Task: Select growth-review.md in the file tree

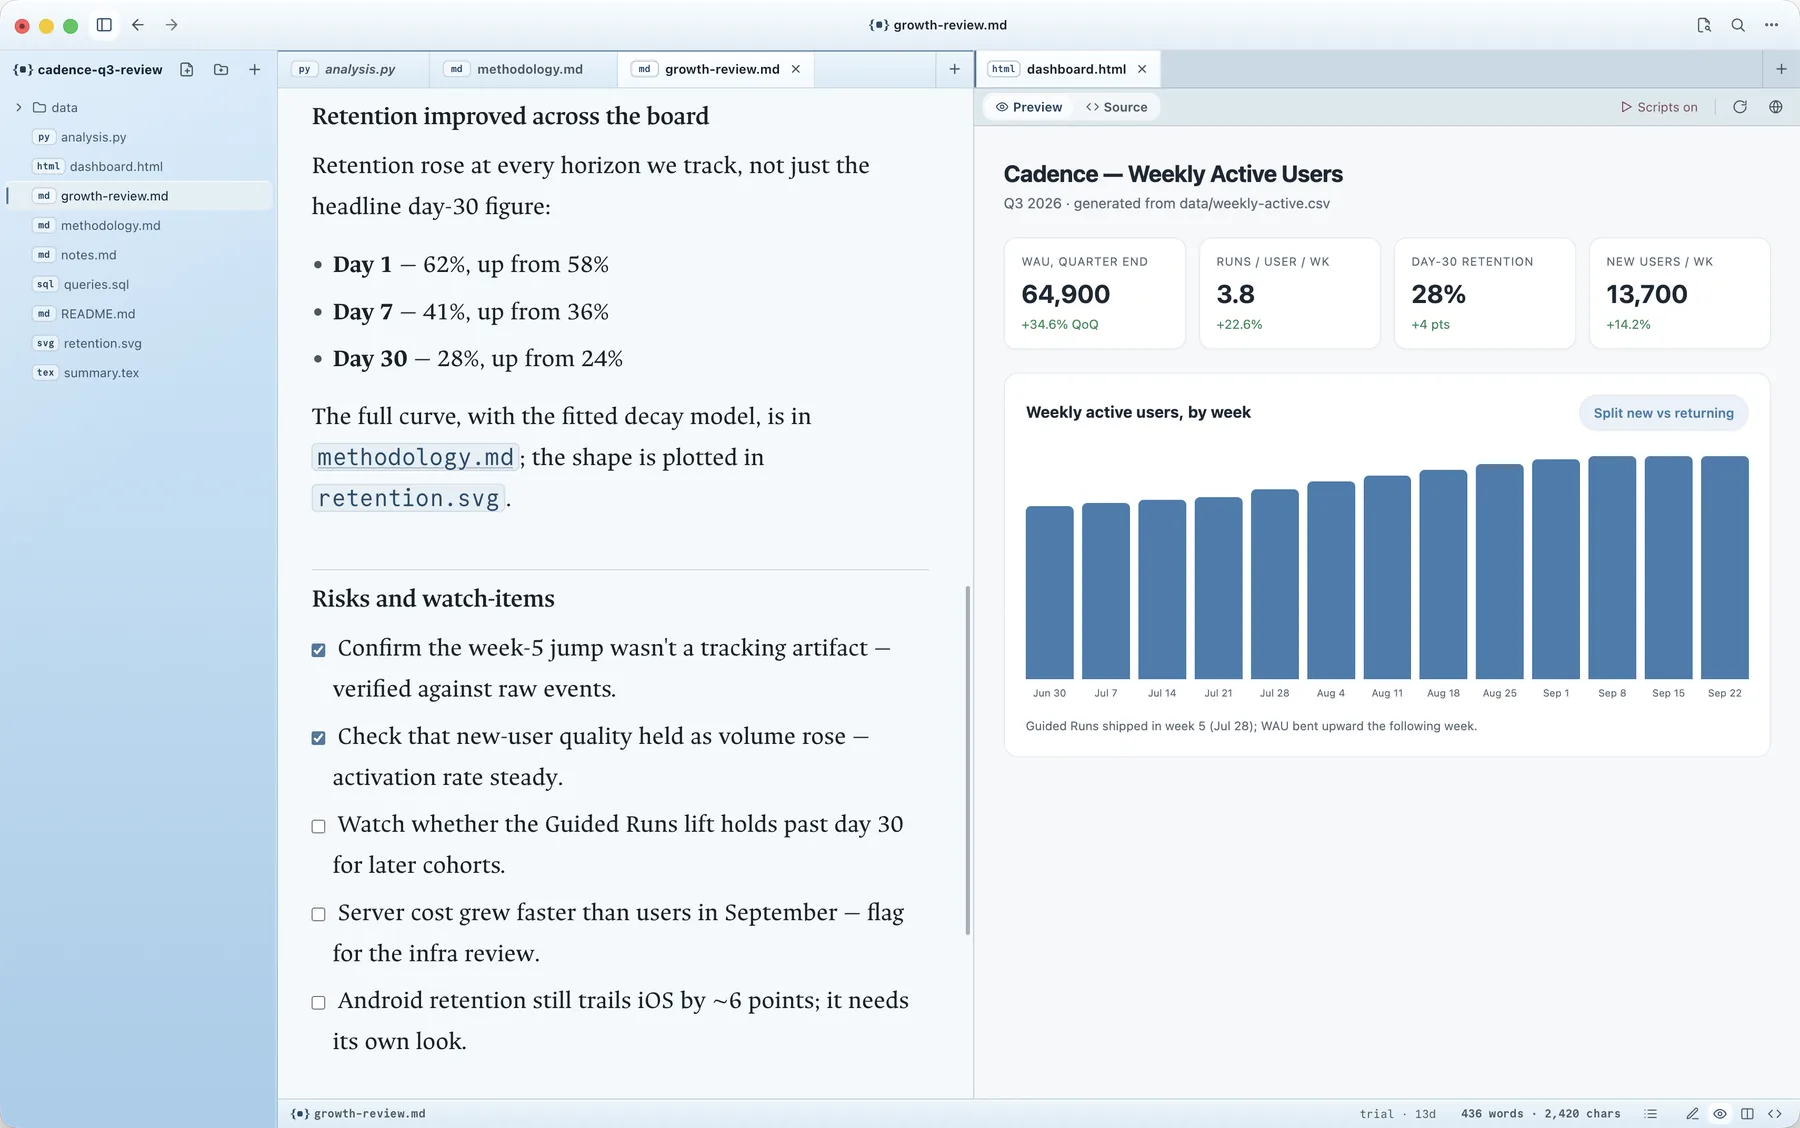Action: pyautogui.click(x=140, y=196)
